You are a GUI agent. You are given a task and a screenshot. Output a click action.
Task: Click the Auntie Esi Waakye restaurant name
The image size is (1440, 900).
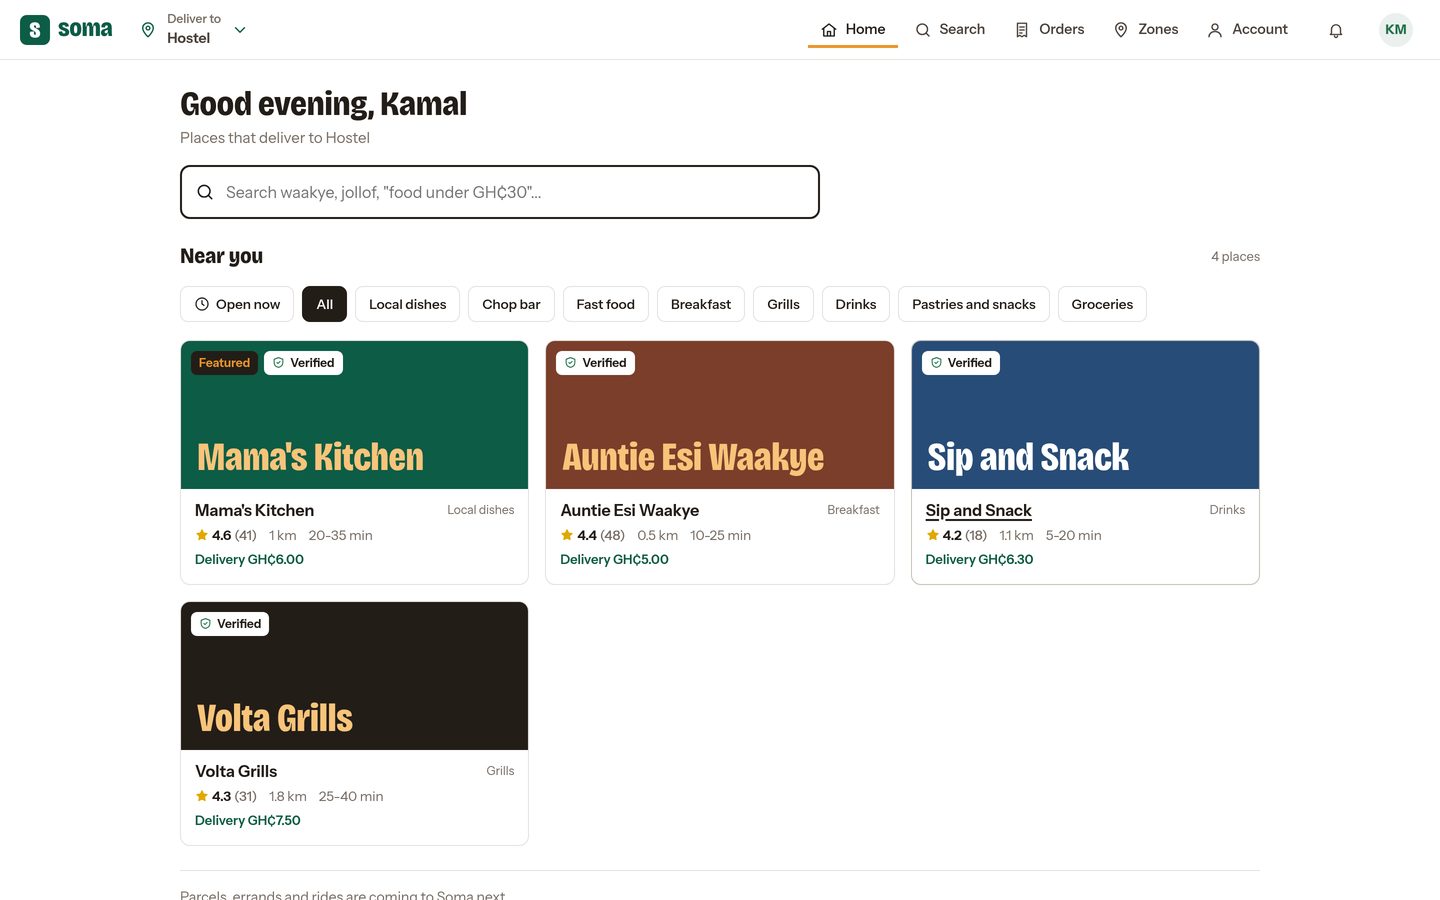629,510
